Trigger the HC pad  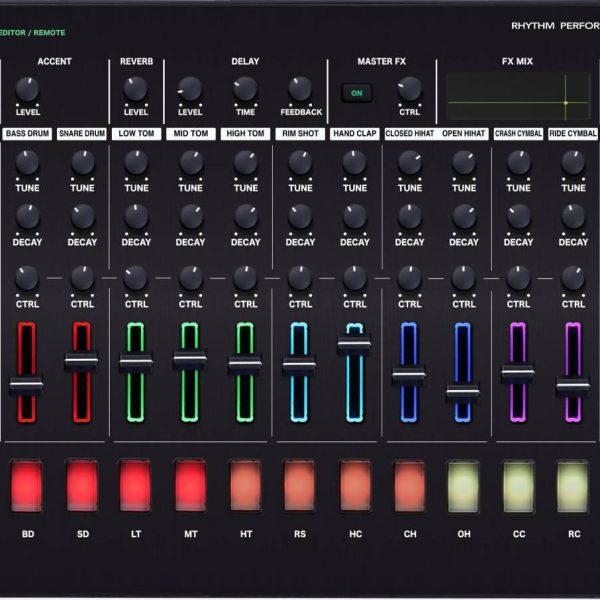(355, 486)
